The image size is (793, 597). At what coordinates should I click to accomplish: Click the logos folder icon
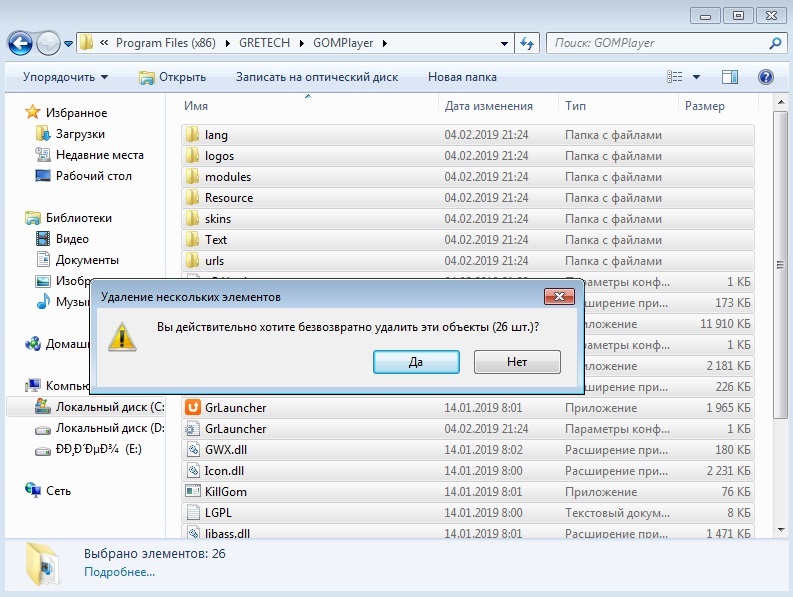pyautogui.click(x=192, y=155)
